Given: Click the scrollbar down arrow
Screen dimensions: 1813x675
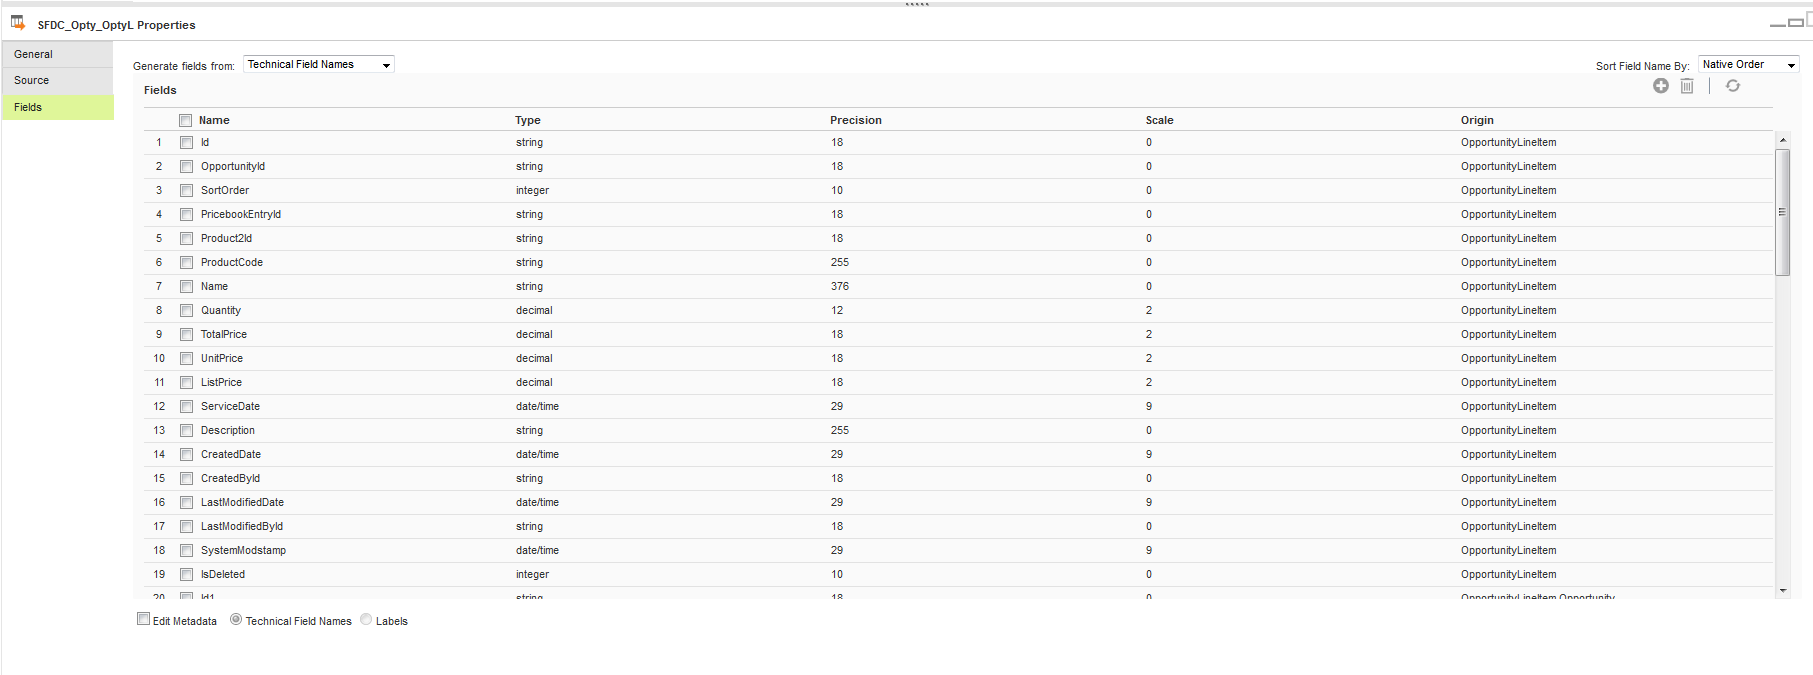Looking at the screenshot, I should click(1782, 591).
